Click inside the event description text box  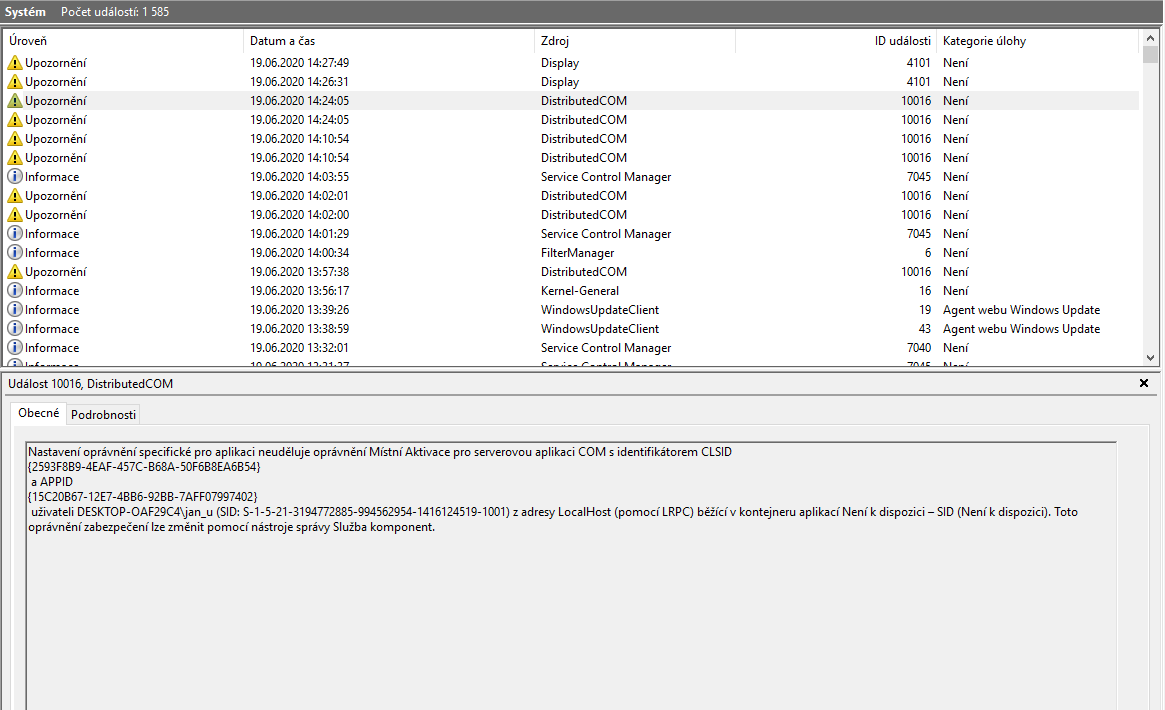pyautogui.click(x=570, y=600)
